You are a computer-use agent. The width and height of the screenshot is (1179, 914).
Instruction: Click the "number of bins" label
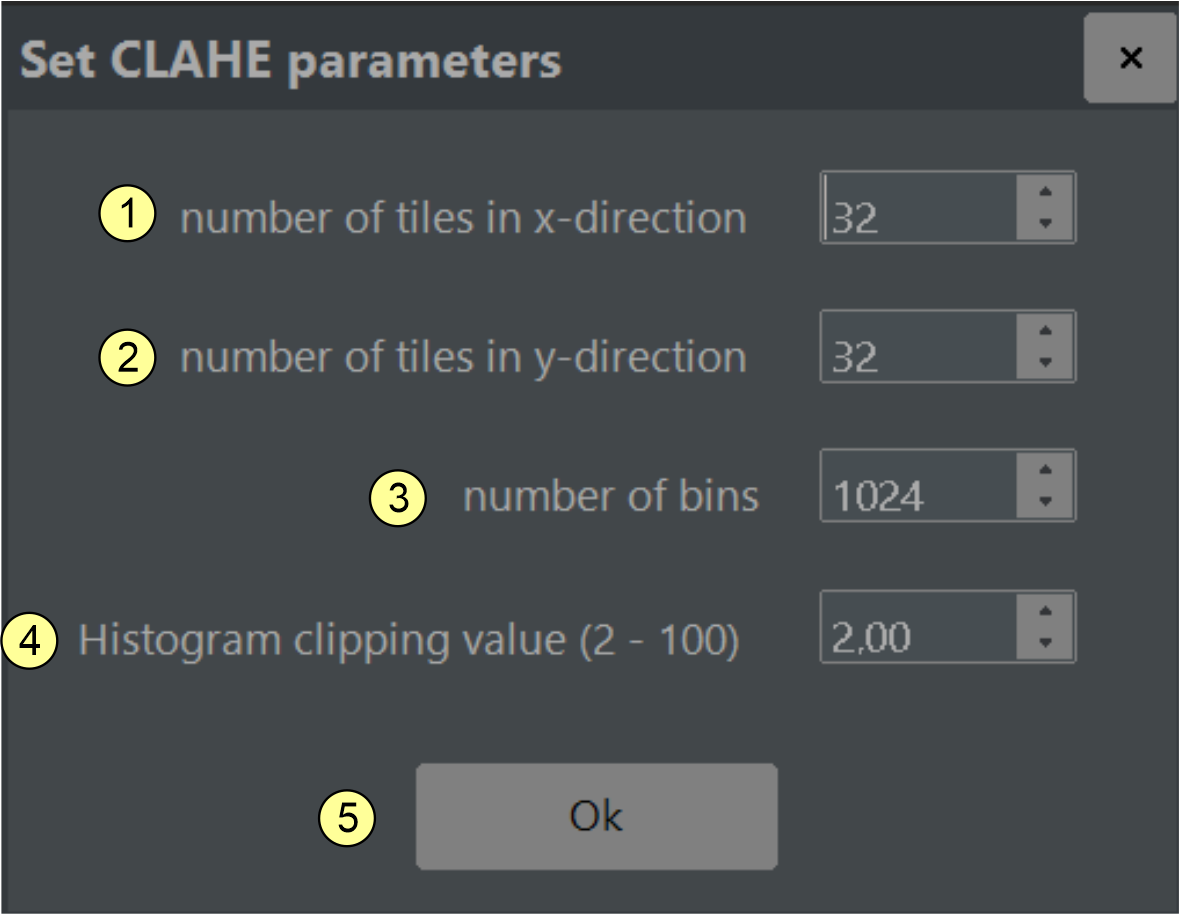tap(610, 496)
